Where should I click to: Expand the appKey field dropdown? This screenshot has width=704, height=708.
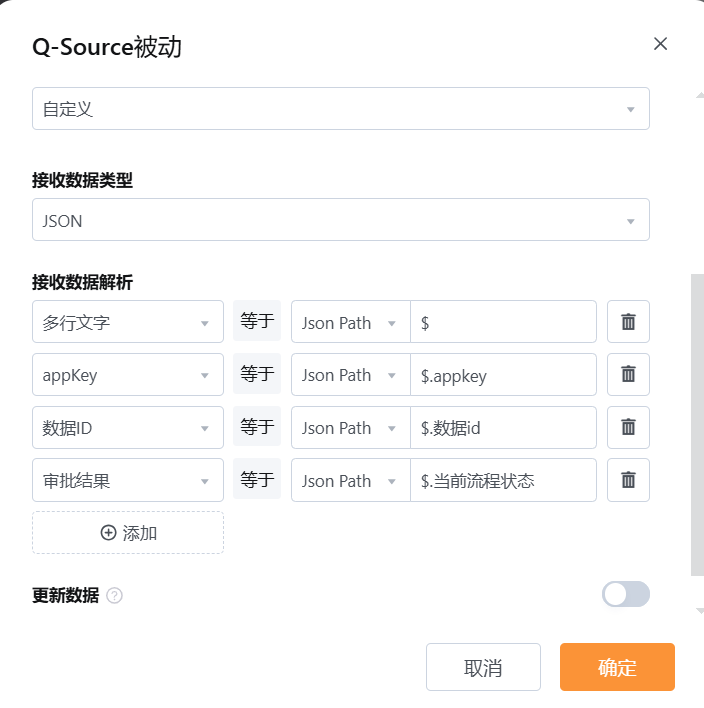pyautogui.click(x=128, y=374)
